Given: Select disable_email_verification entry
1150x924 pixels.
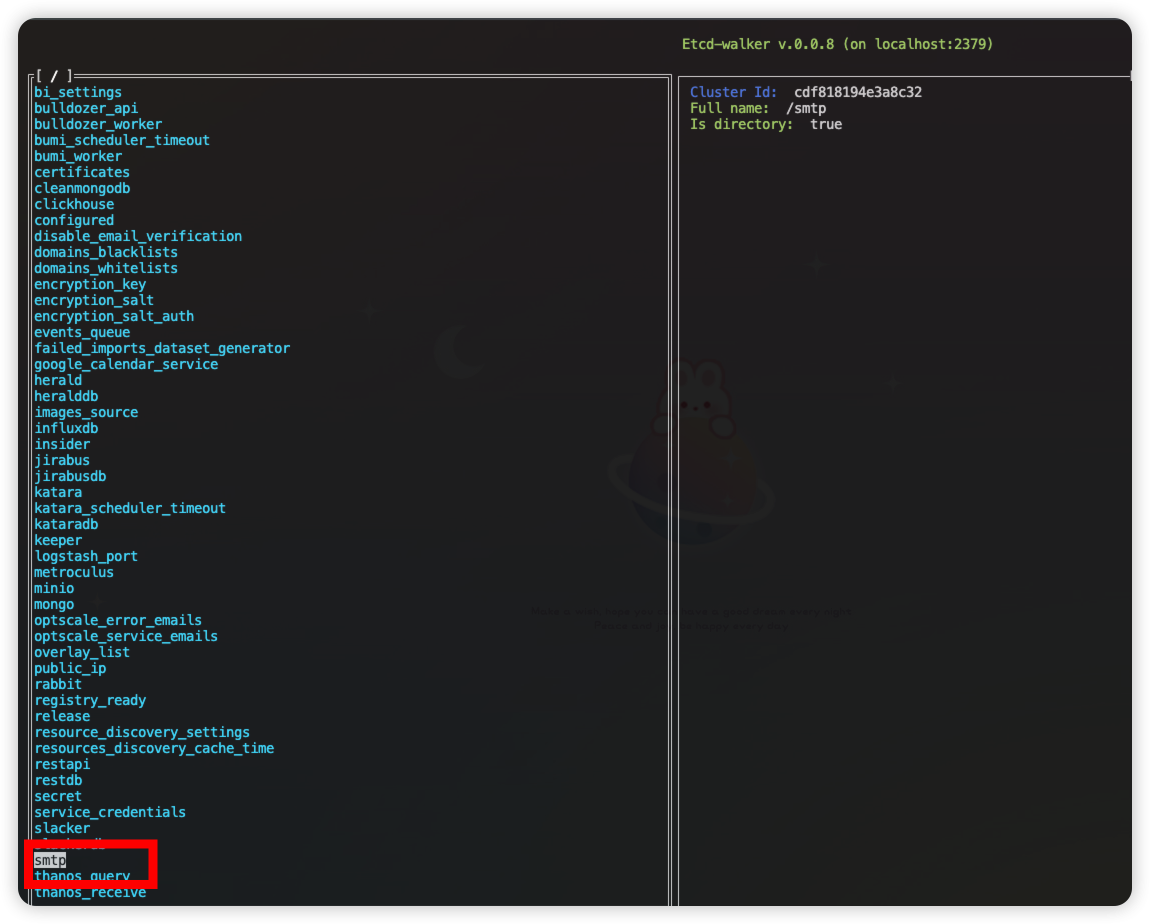Looking at the screenshot, I should click(138, 236).
